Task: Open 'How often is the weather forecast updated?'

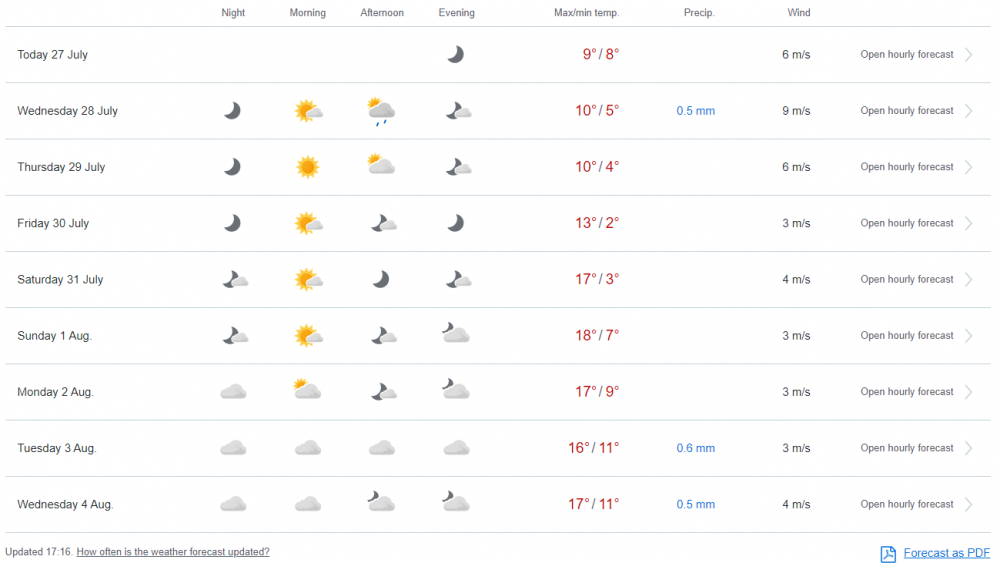Action: pos(173,552)
